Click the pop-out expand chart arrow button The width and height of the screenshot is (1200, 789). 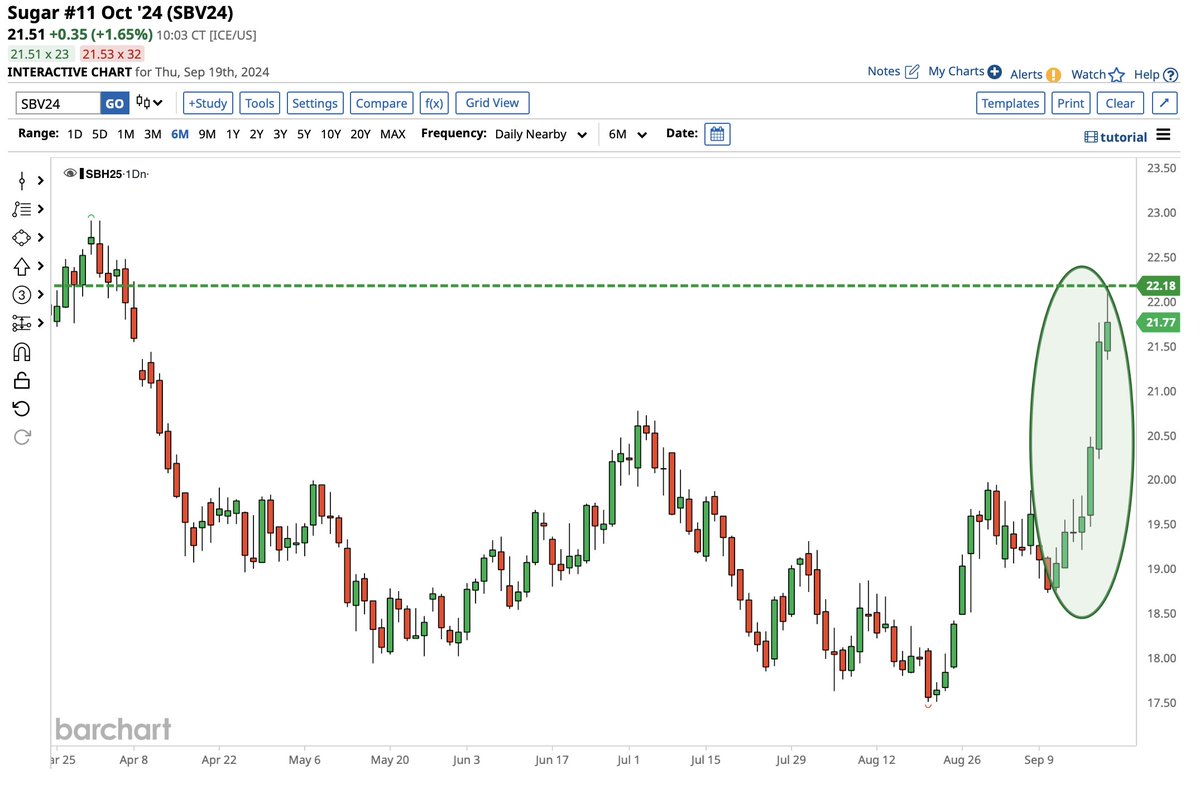[x=1165, y=103]
